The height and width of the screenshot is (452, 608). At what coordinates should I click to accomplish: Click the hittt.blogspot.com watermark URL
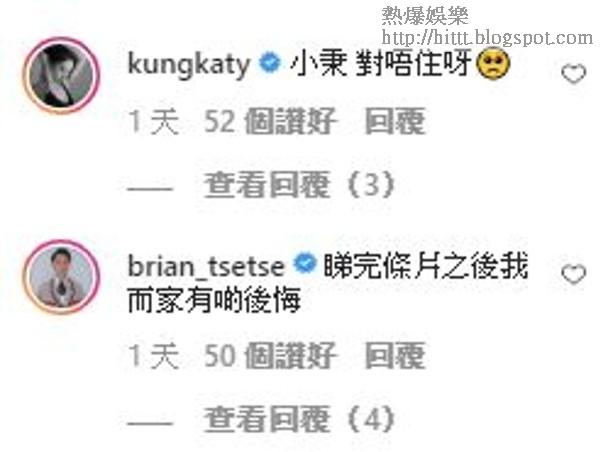[487, 38]
